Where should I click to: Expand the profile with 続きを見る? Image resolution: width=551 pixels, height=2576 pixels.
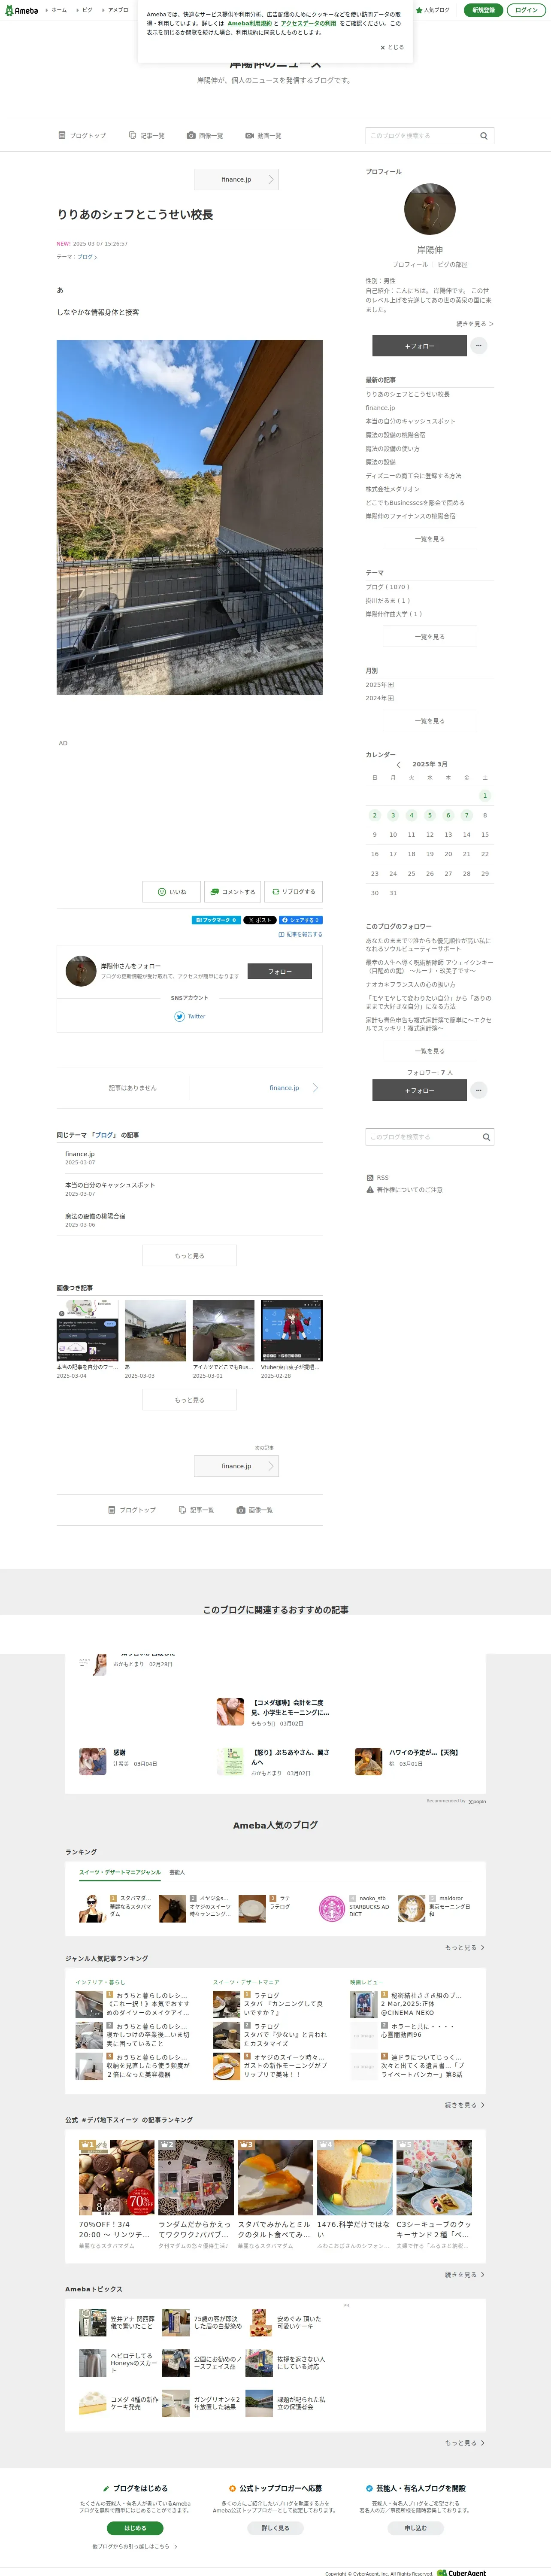475,324
